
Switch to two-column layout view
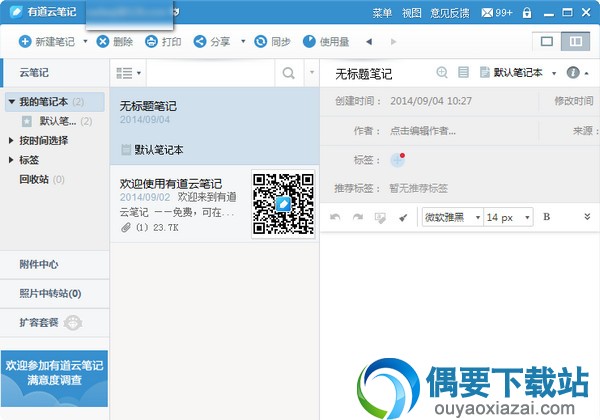tap(576, 41)
